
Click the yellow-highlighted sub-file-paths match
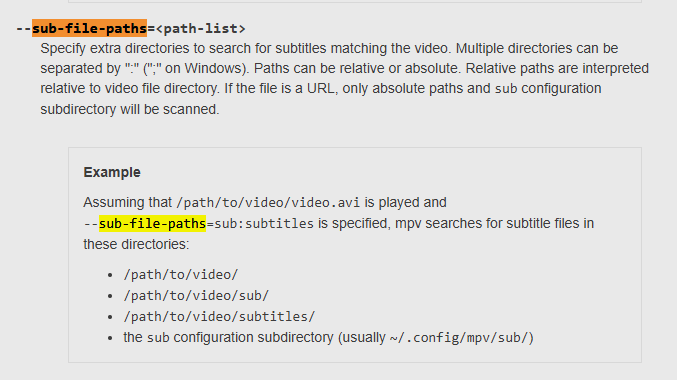152,223
